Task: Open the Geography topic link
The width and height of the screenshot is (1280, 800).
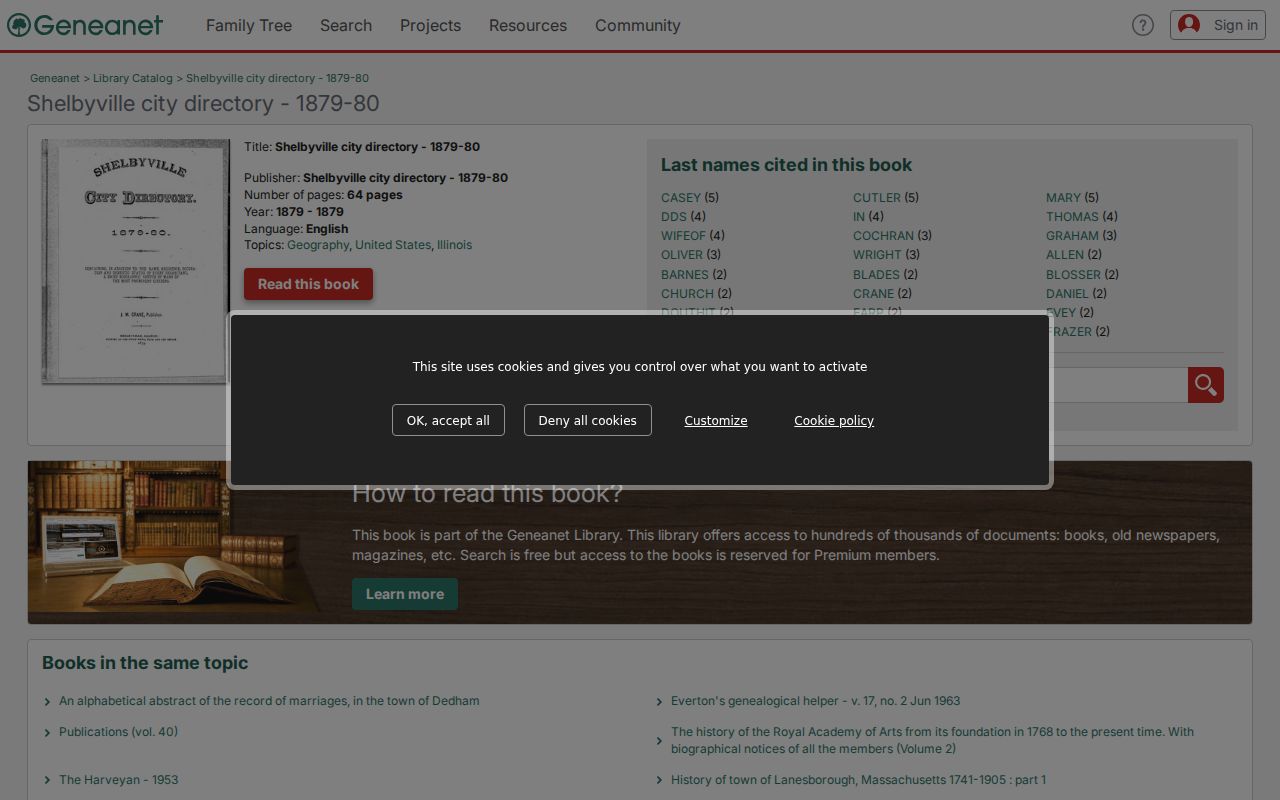Action: [x=318, y=245]
